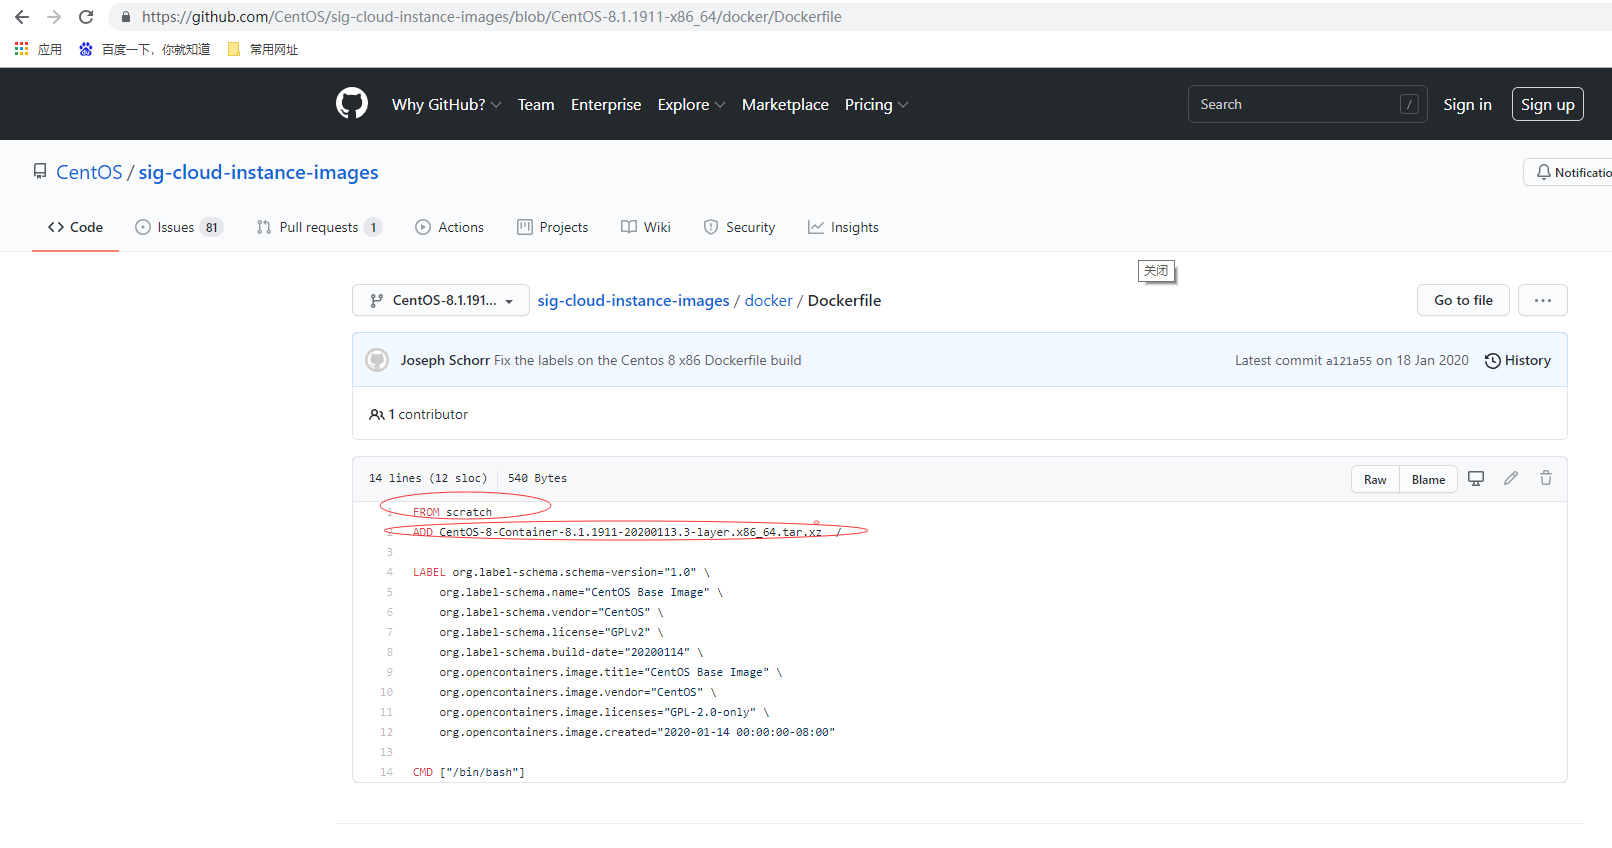
Task: Click the text '1 contributor'
Action: pos(428,414)
